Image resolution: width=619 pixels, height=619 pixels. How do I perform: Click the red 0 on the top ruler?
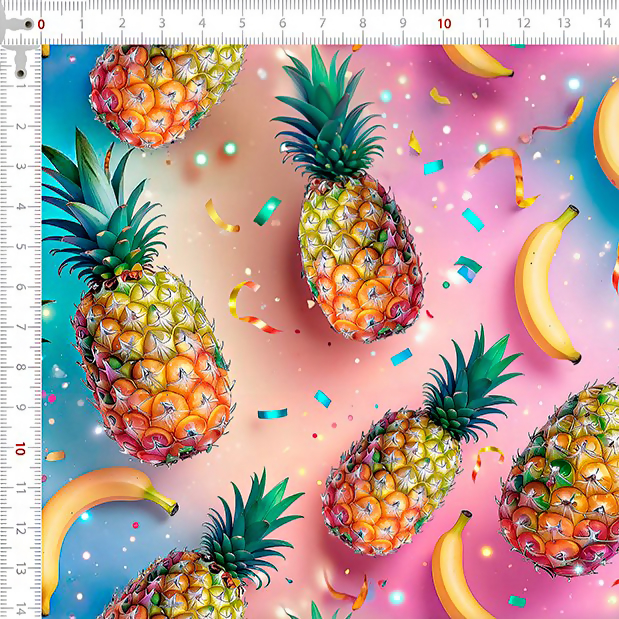pyautogui.click(x=41, y=23)
